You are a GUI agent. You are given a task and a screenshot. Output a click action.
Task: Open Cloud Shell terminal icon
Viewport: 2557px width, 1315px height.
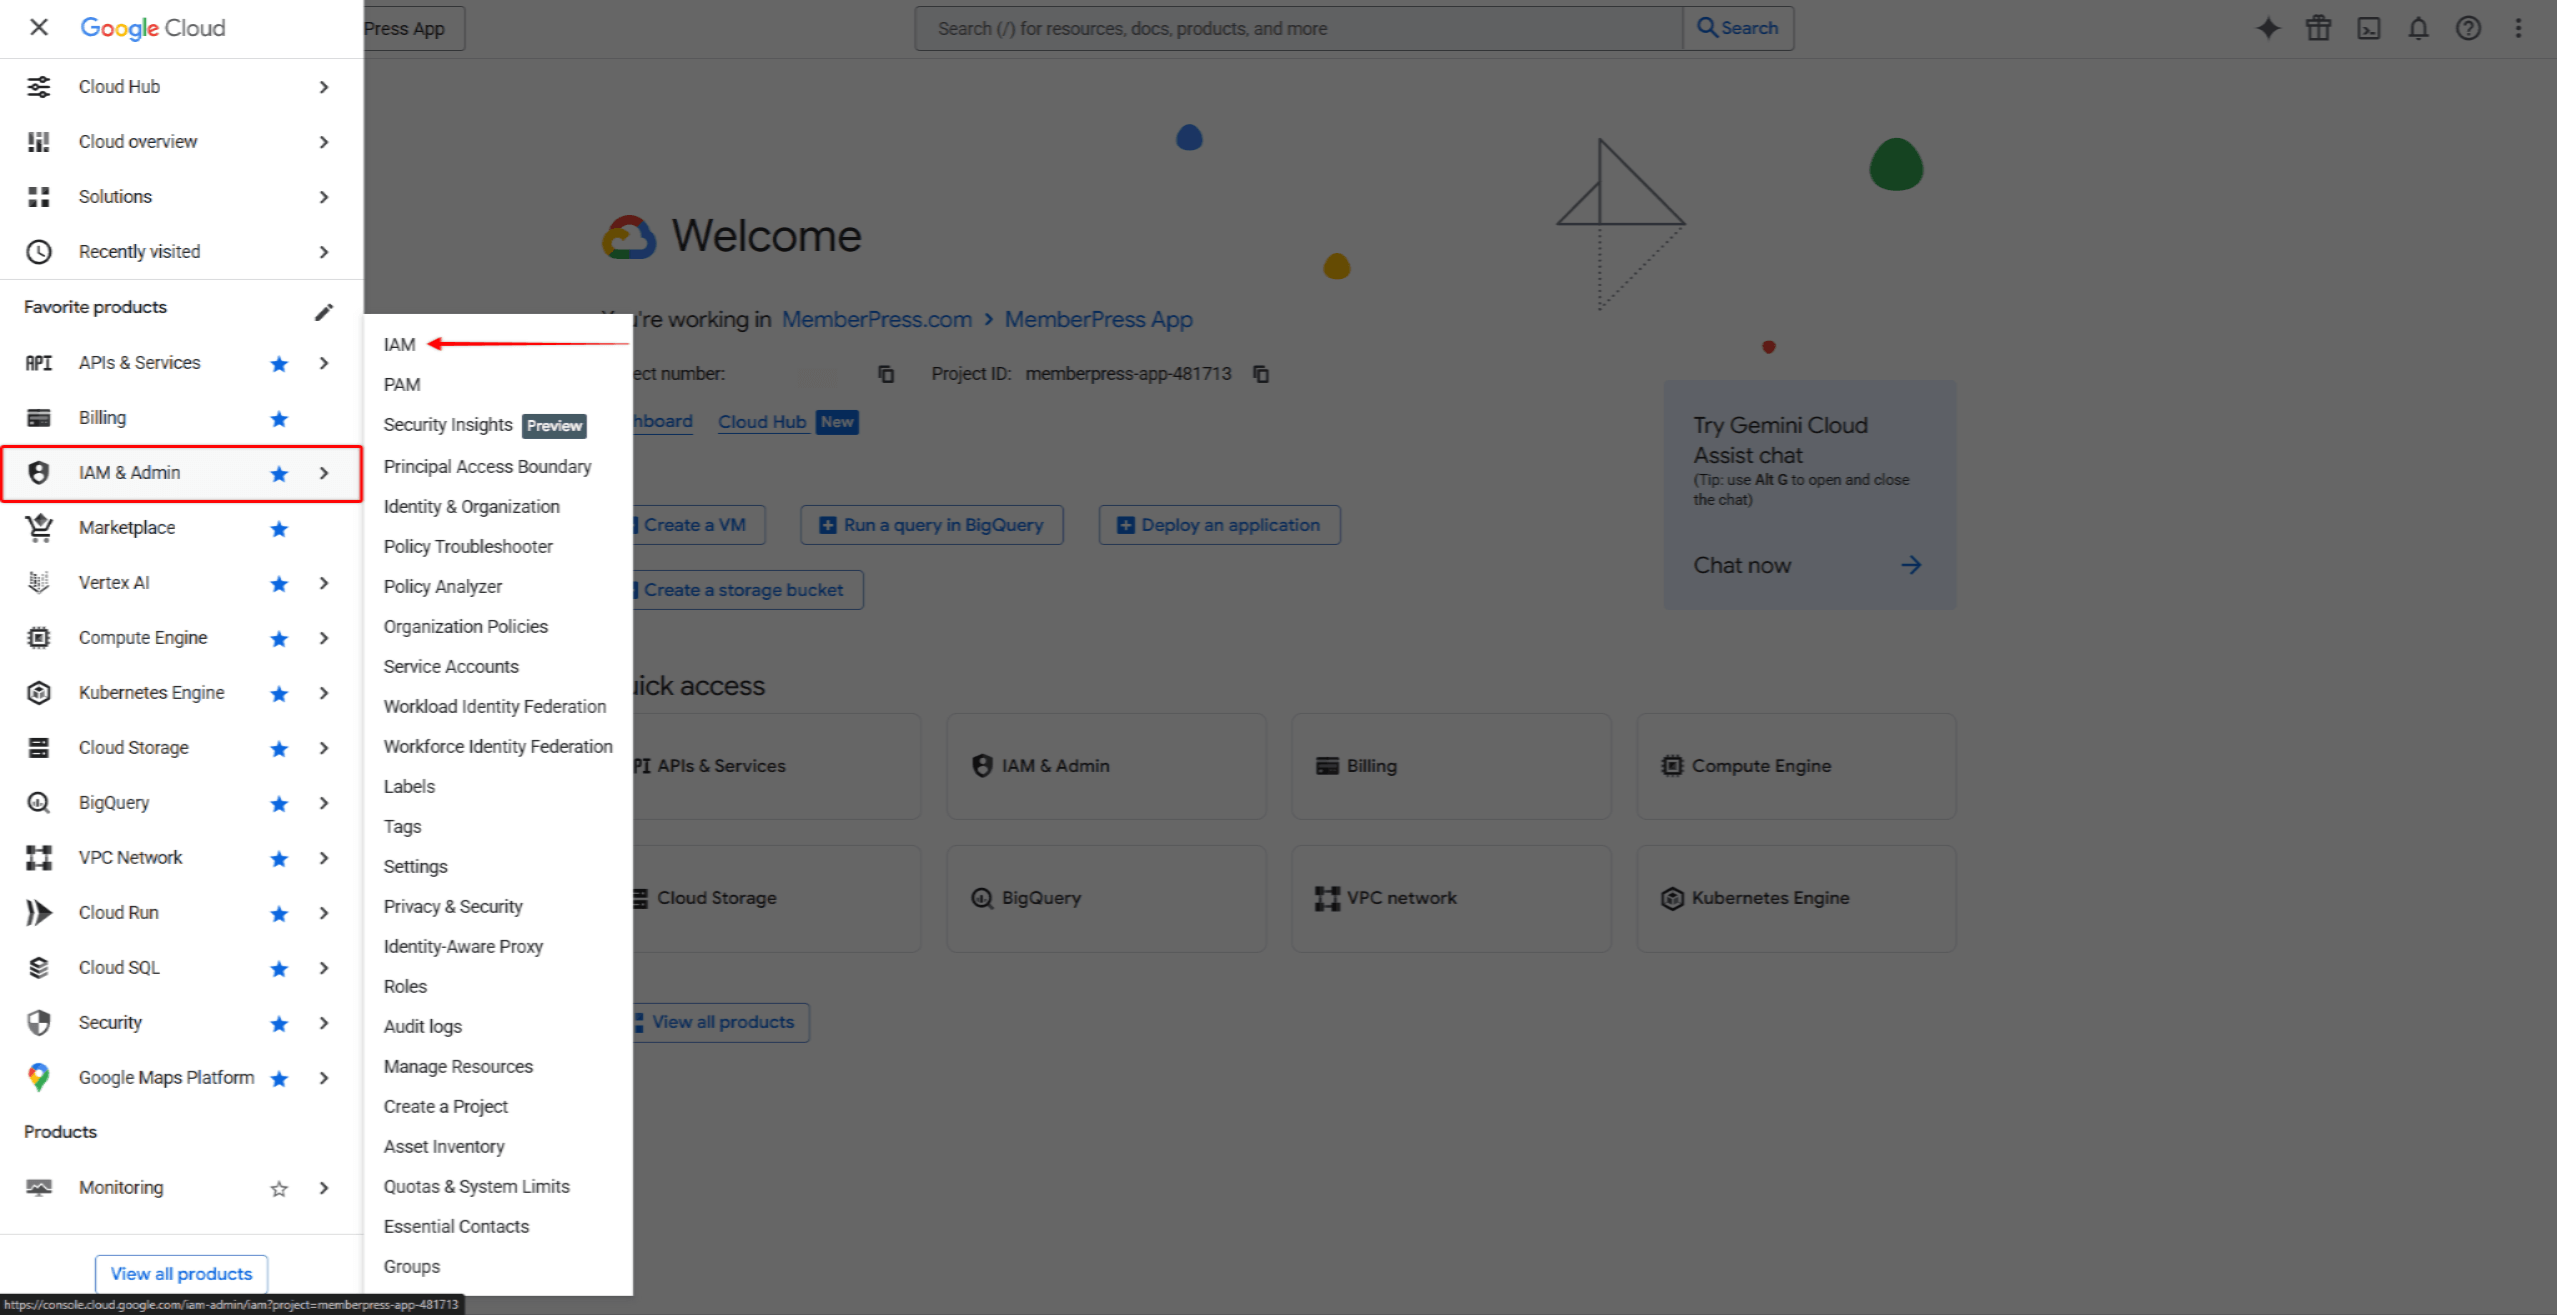(x=2368, y=28)
